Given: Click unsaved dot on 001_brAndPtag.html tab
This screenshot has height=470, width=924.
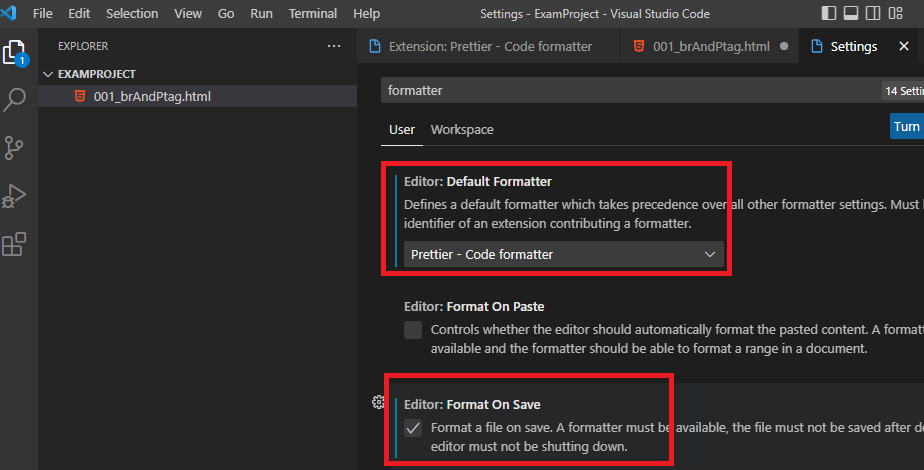Looking at the screenshot, I should pyautogui.click(x=784, y=46).
